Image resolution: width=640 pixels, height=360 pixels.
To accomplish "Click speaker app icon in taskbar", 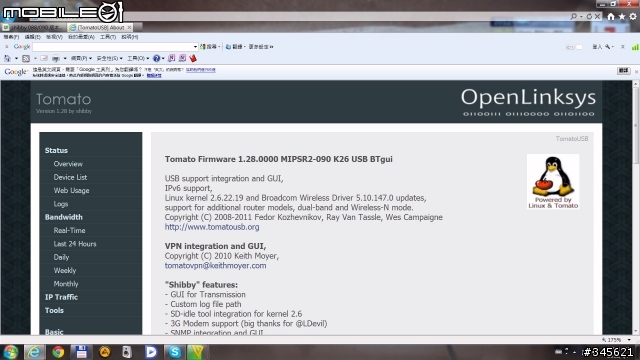I will (127, 352).
